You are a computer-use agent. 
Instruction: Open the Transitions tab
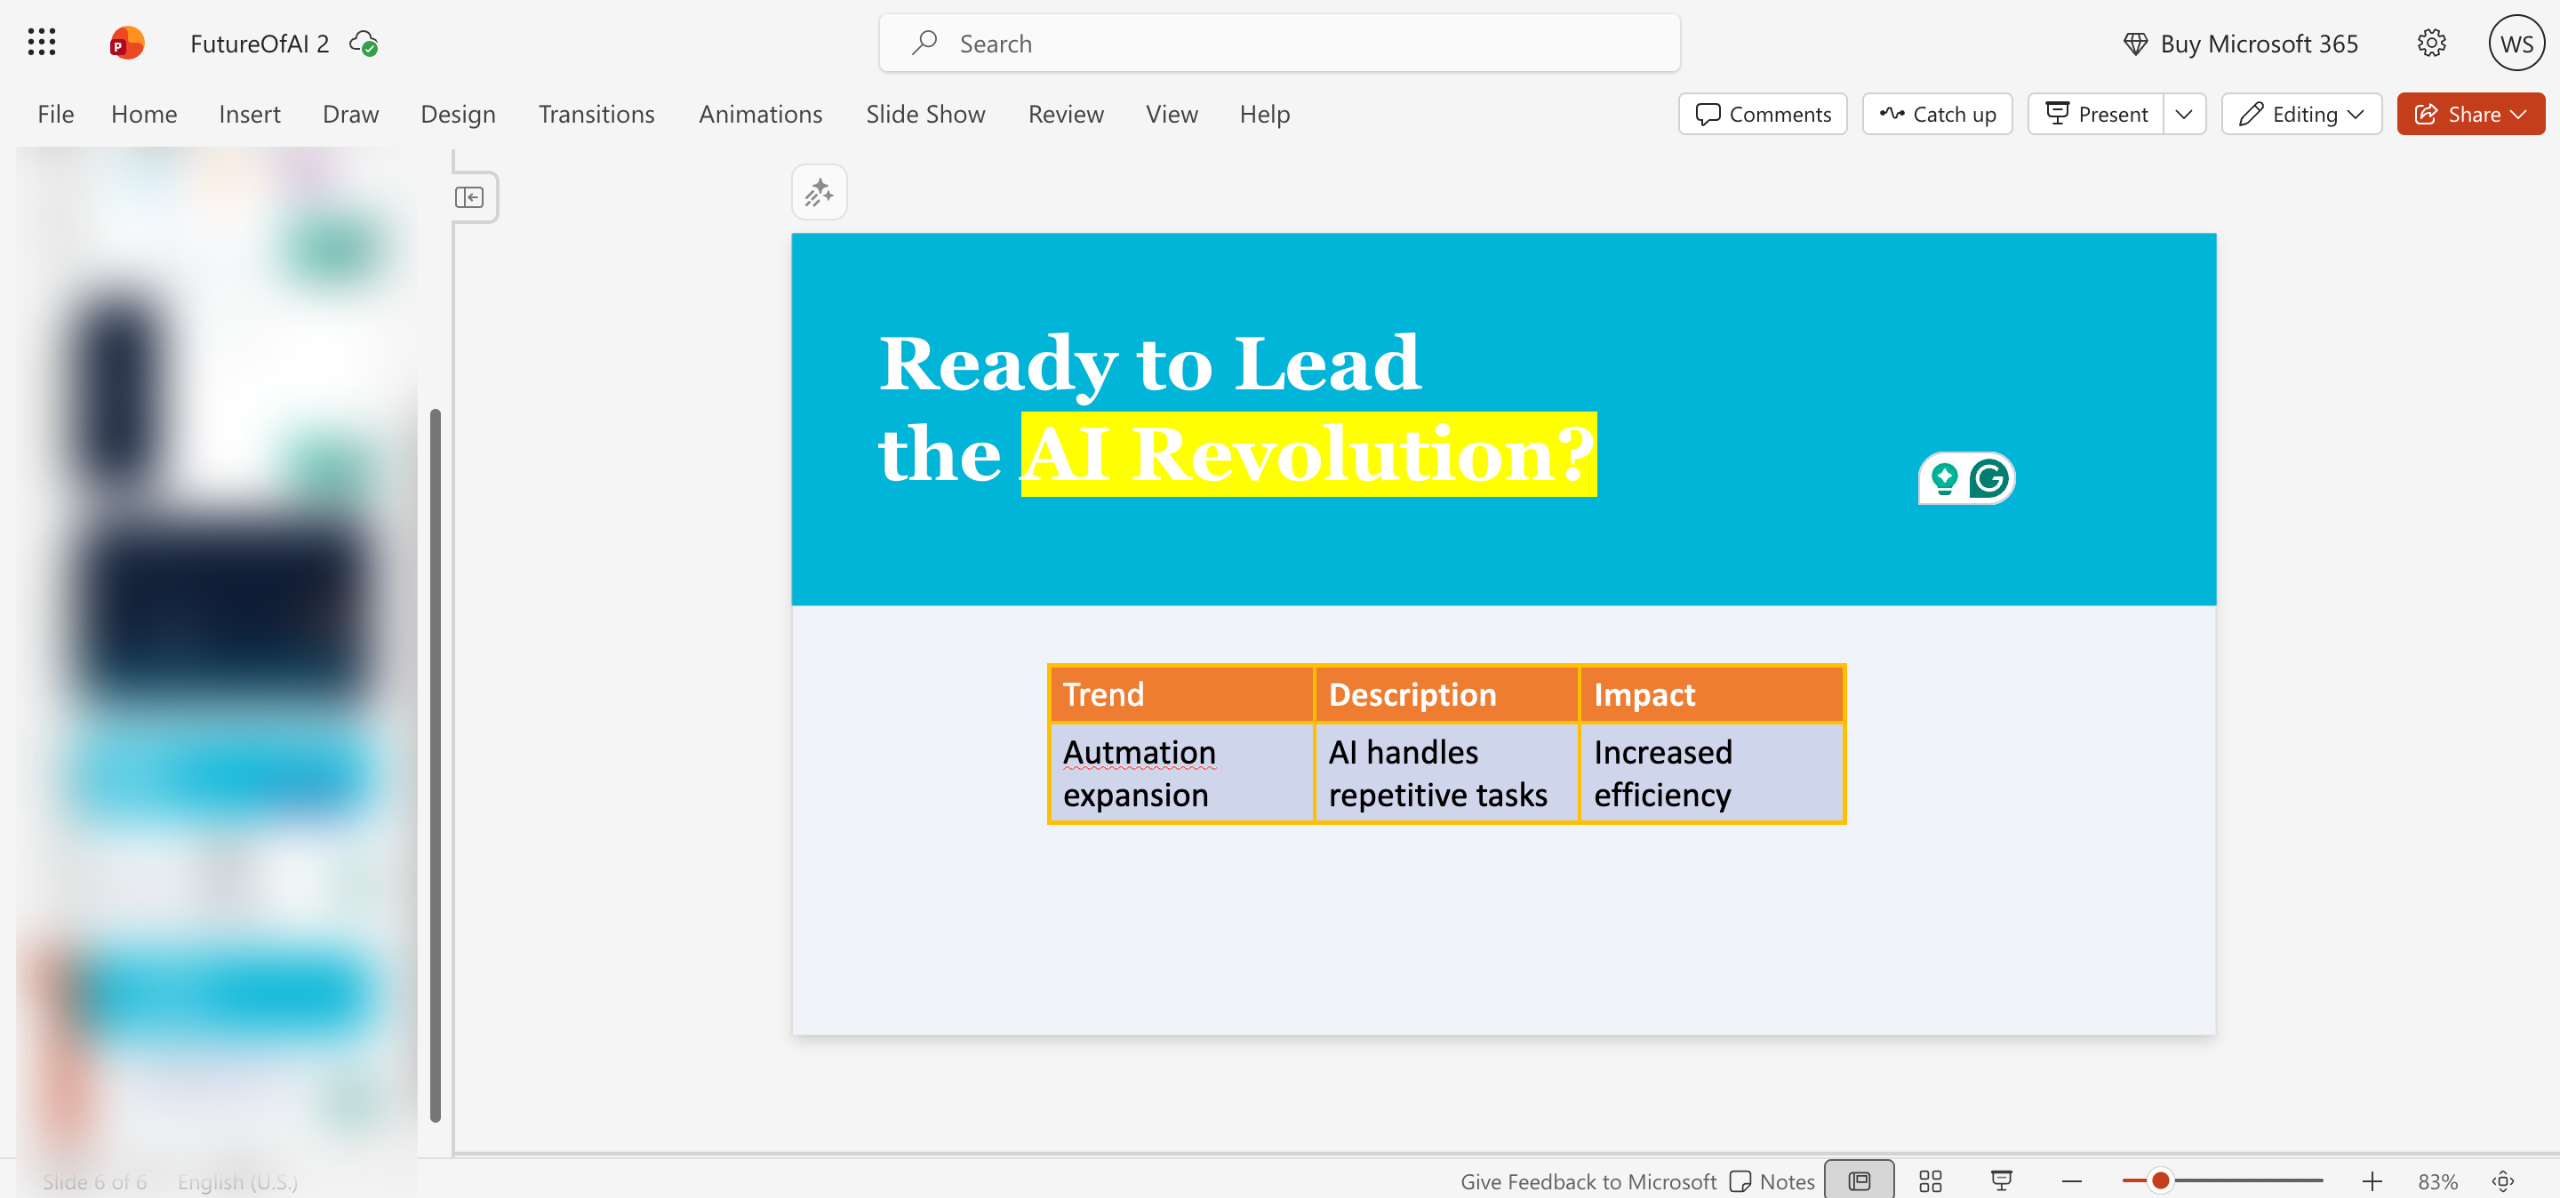[x=596, y=114]
